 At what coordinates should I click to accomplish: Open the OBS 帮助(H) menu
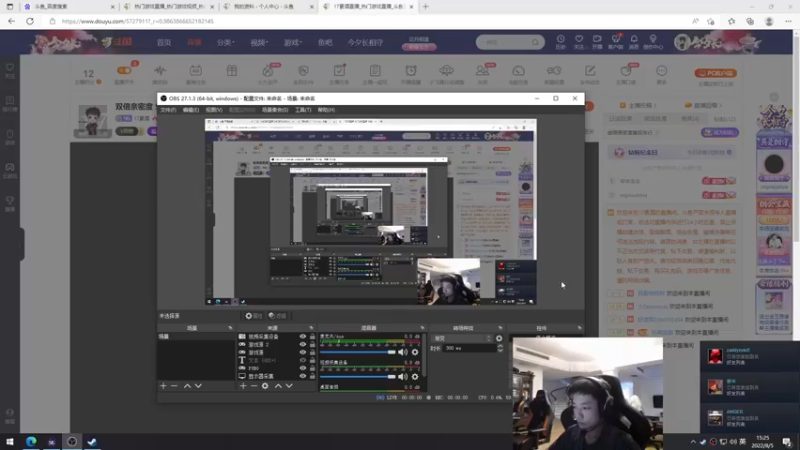point(326,110)
